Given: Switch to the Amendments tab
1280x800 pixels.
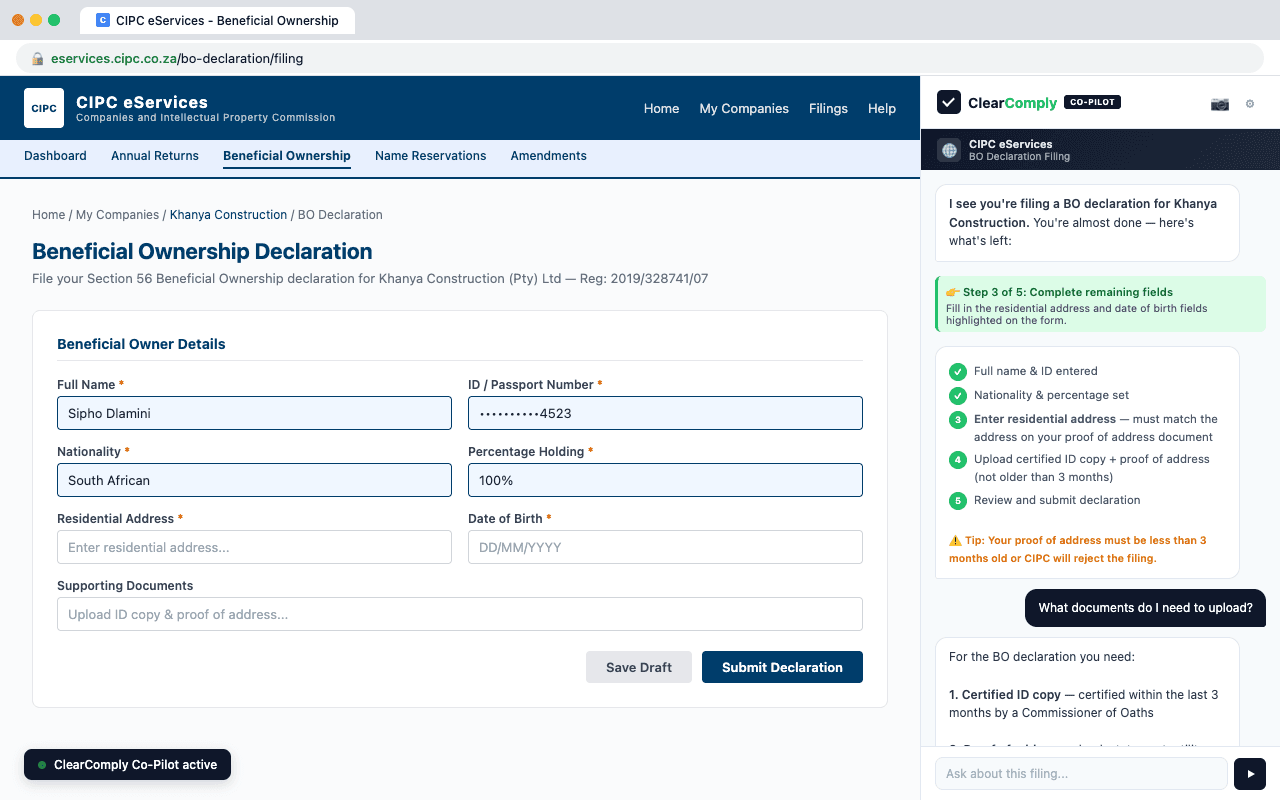Looking at the screenshot, I should pyautogui.click(x=549, y=156).
